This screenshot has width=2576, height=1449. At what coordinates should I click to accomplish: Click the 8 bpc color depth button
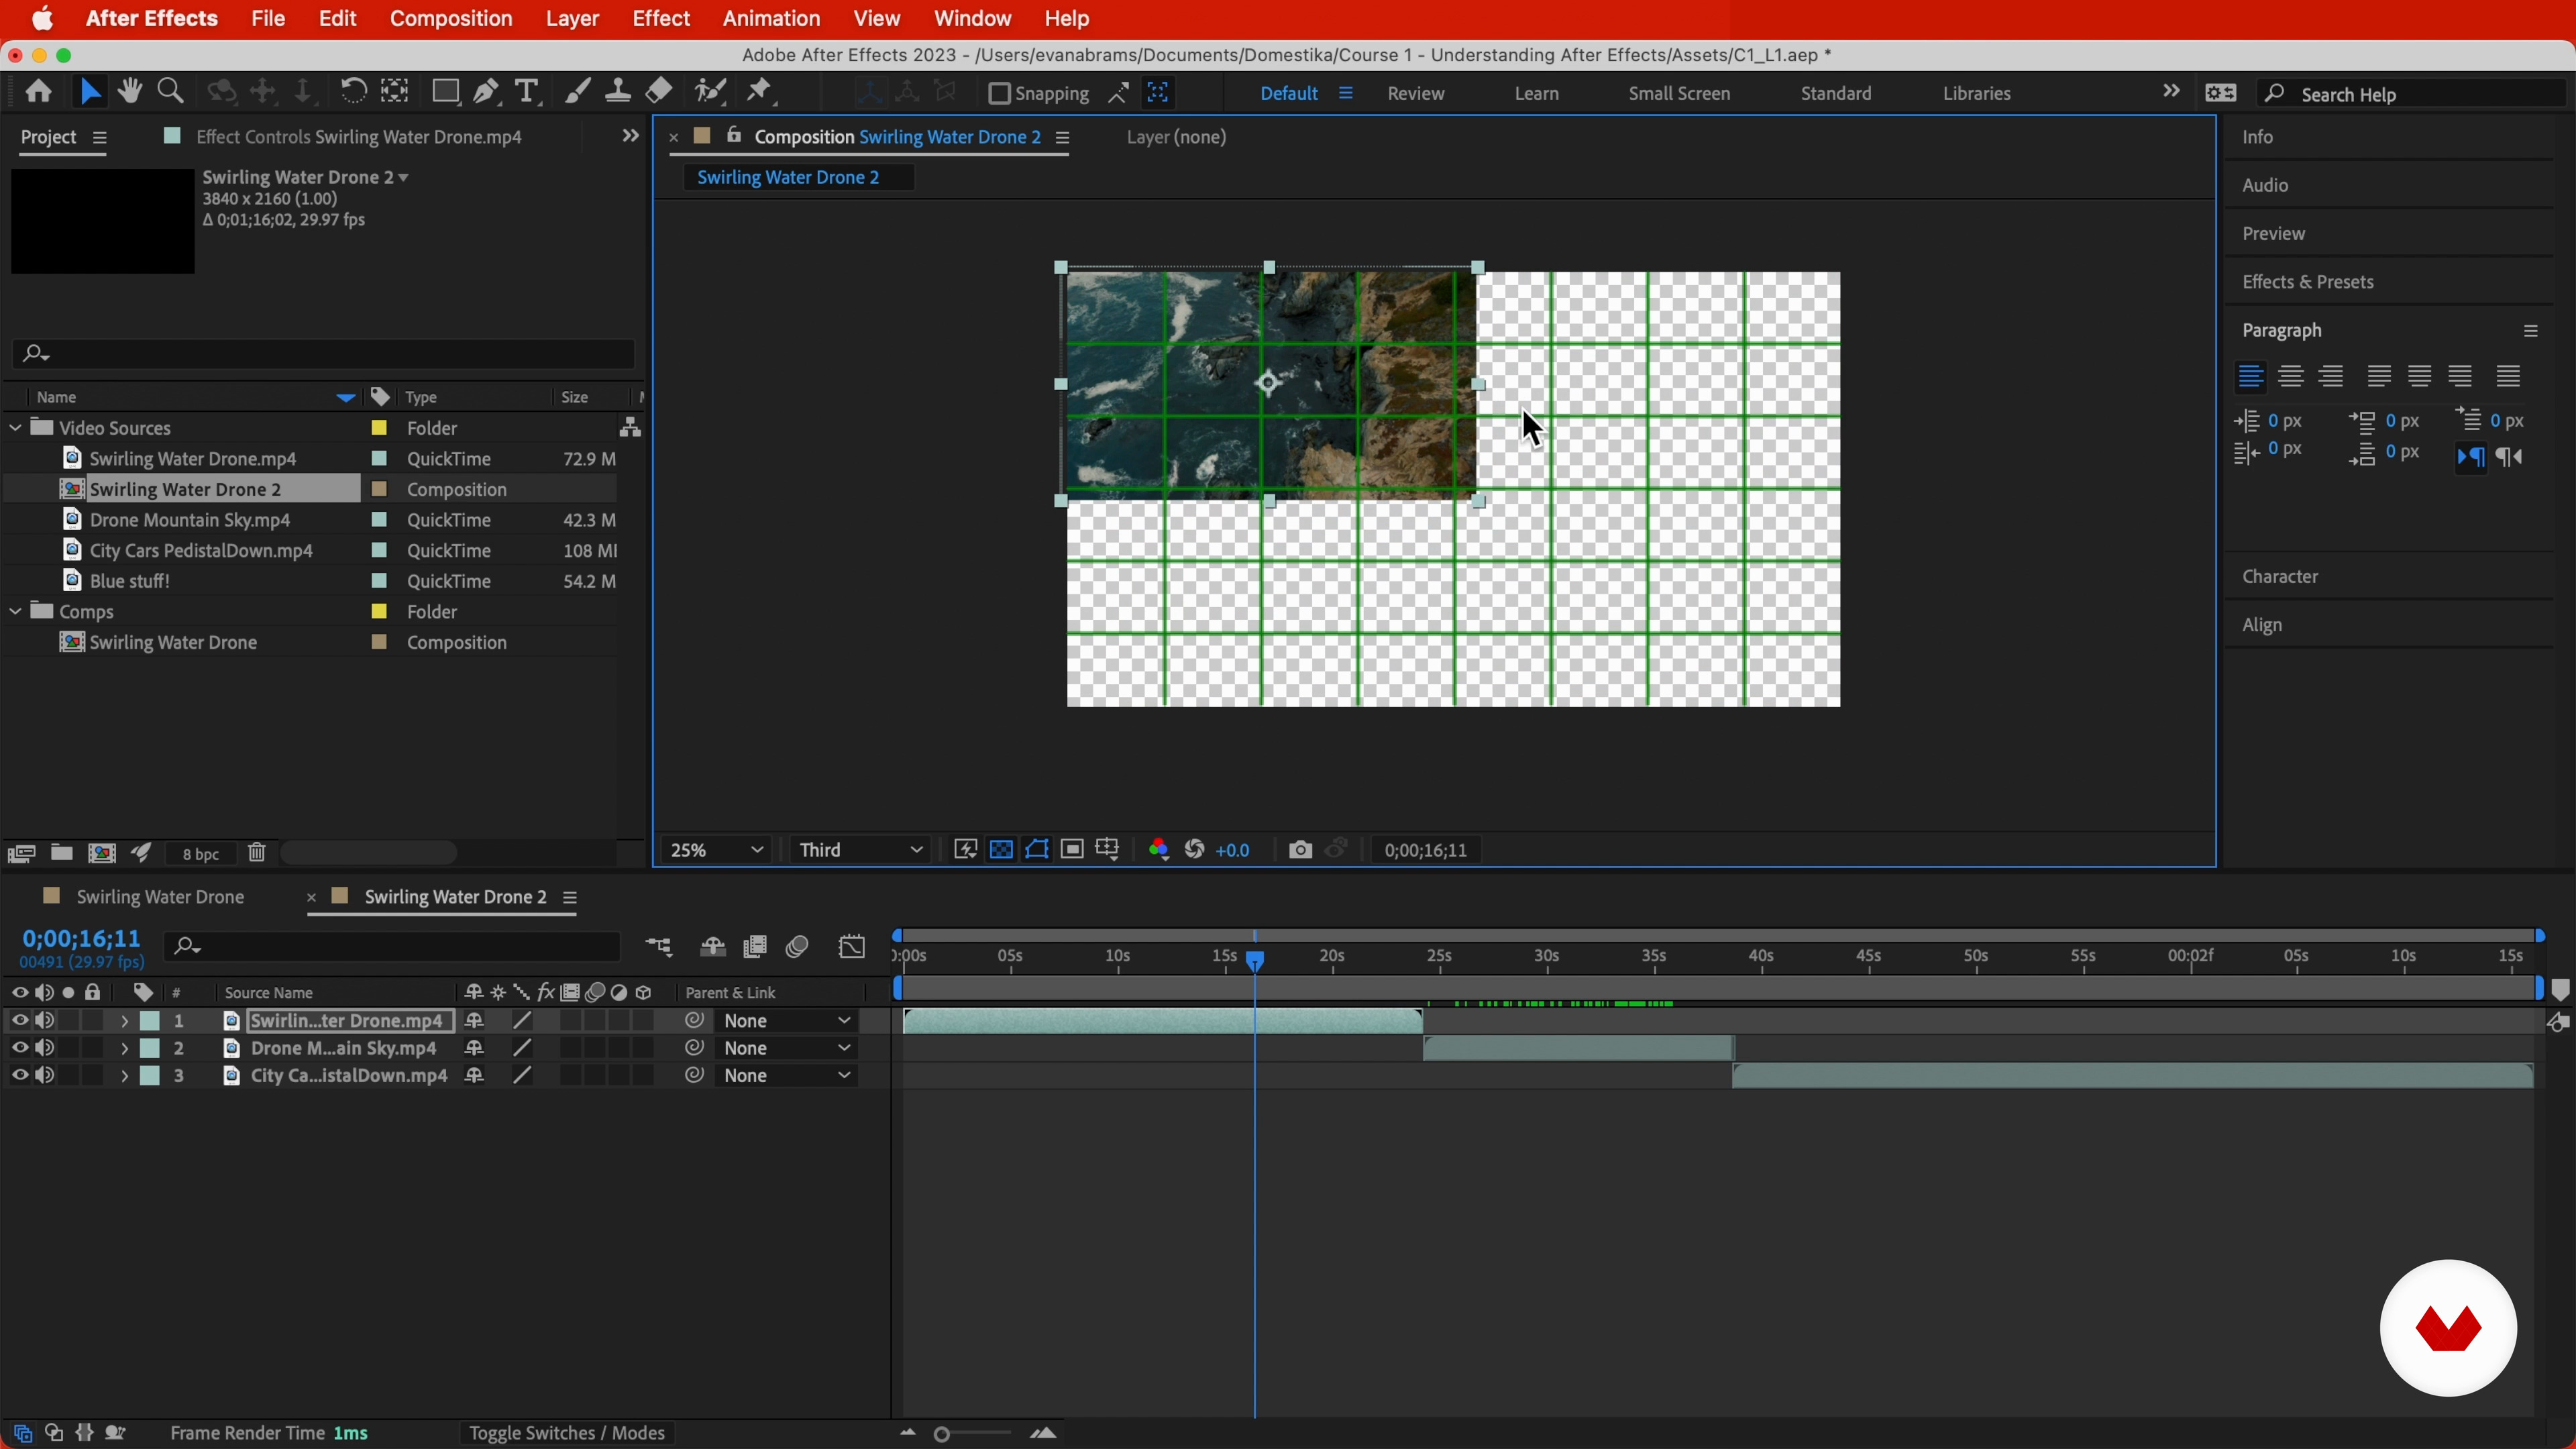[201, 854]
